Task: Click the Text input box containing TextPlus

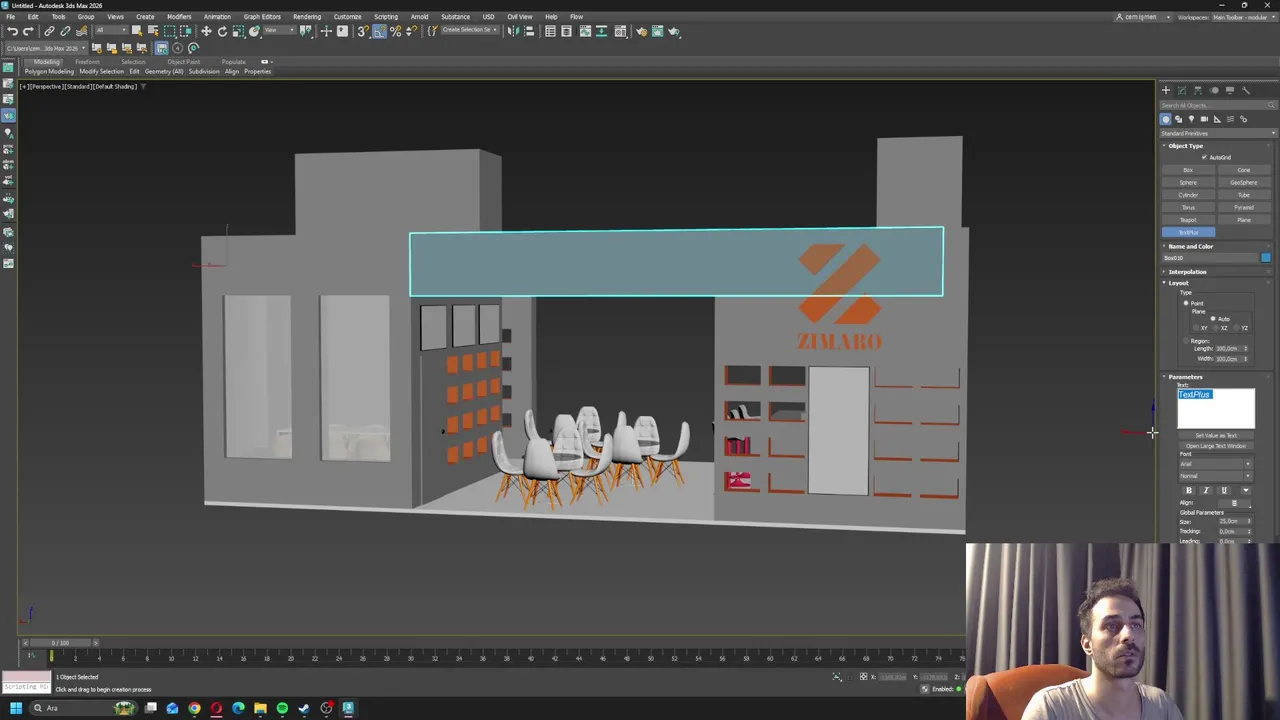Action: (1216, 408)
